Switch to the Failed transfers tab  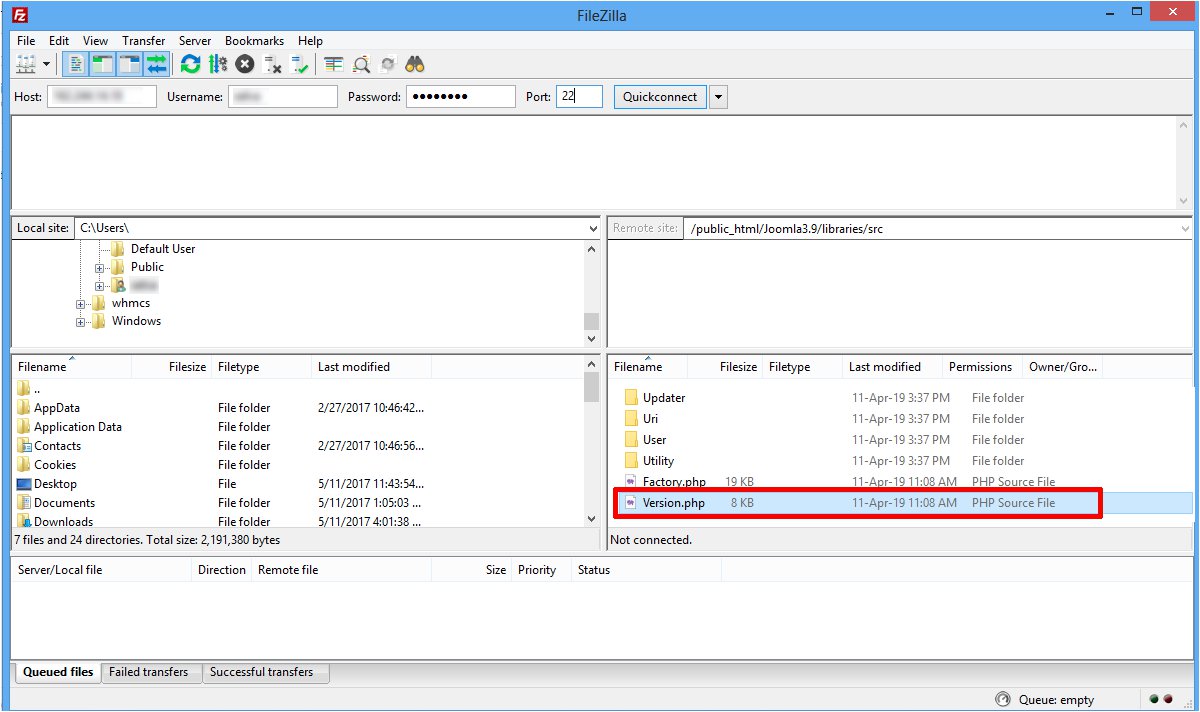point(148,672)
